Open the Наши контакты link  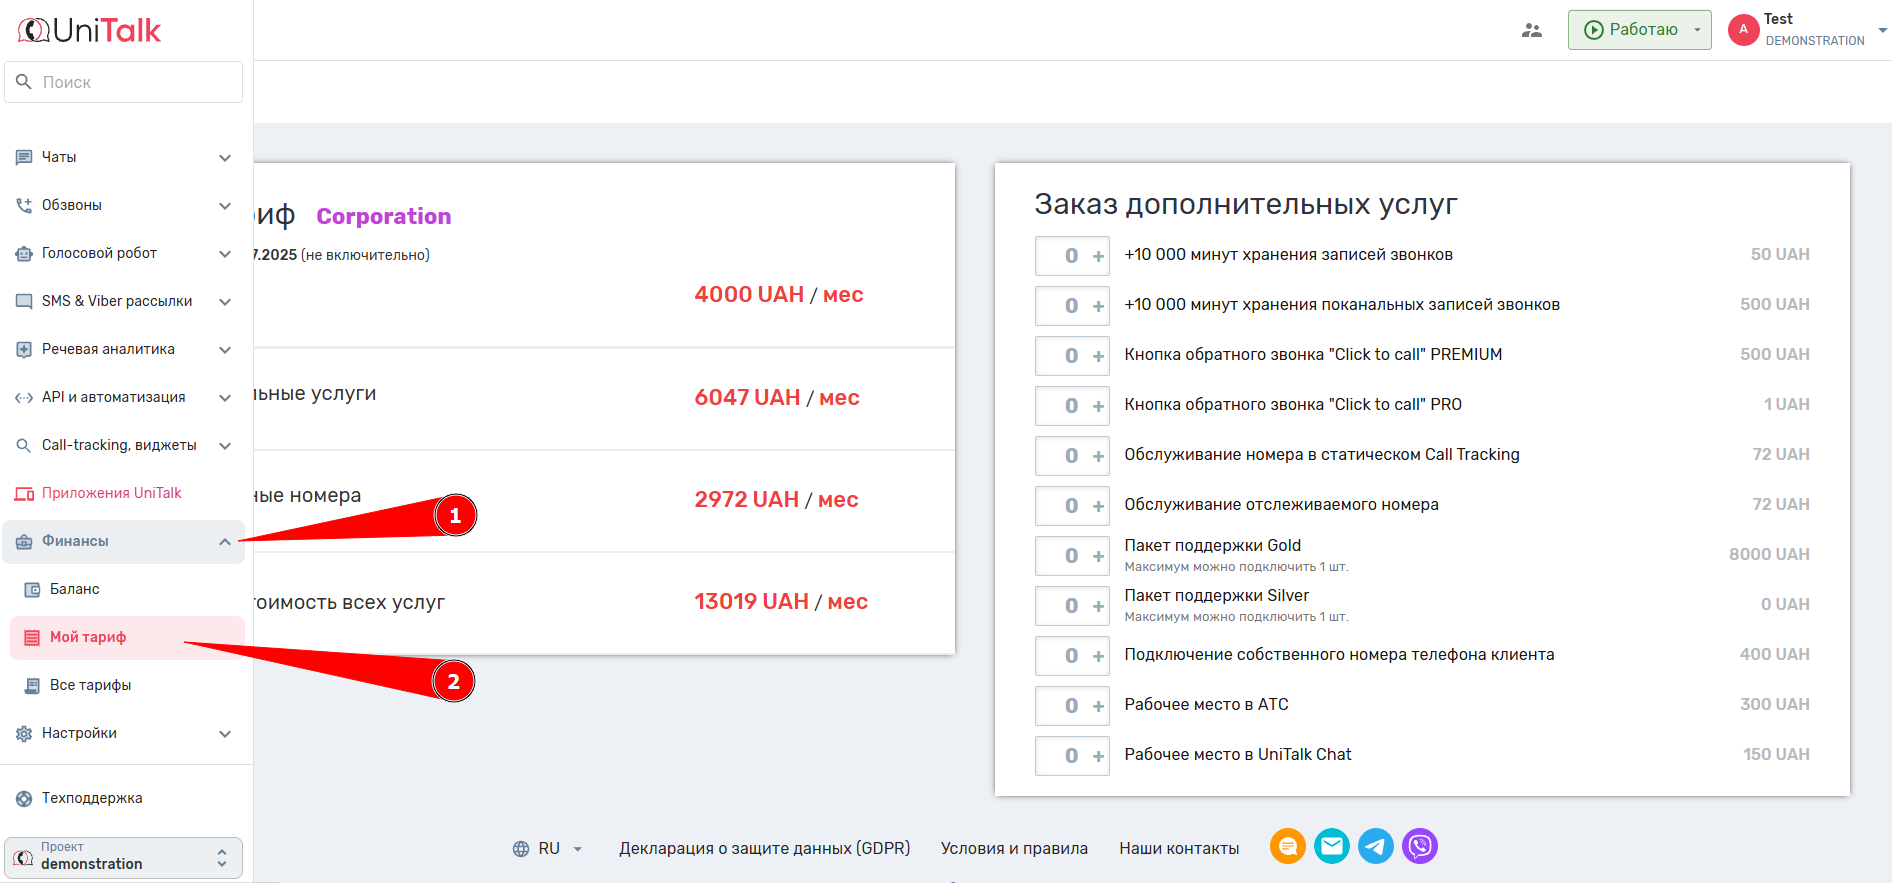click(x=1179, y=848)
